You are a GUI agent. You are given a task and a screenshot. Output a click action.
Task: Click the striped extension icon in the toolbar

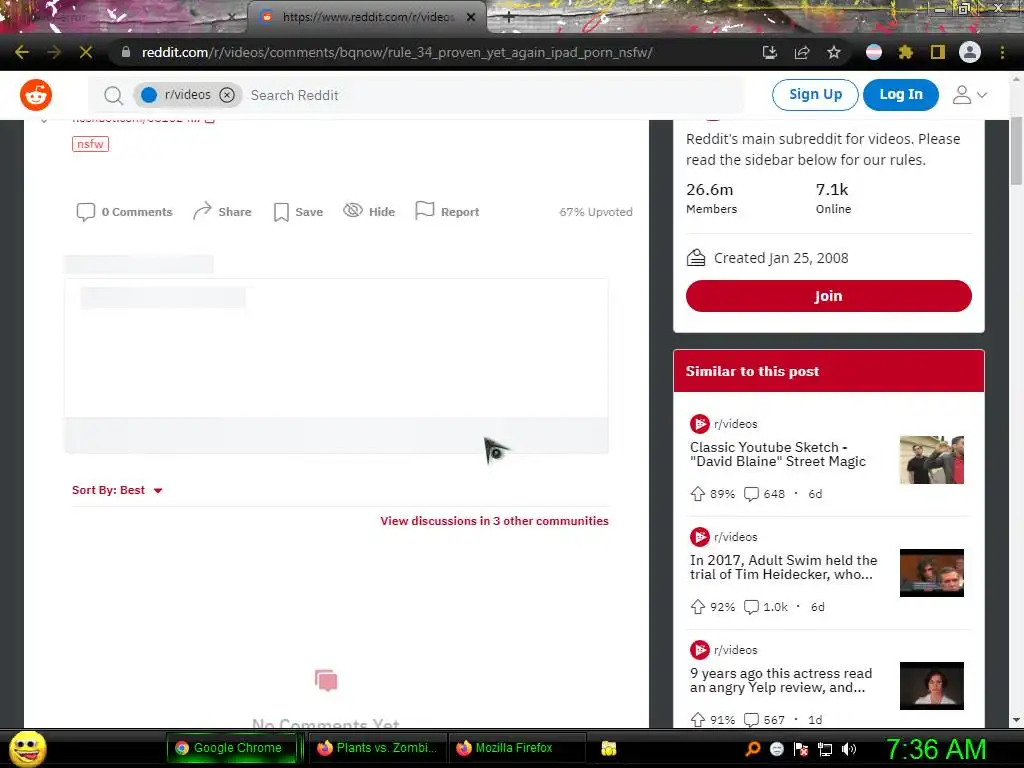point(874,52)
